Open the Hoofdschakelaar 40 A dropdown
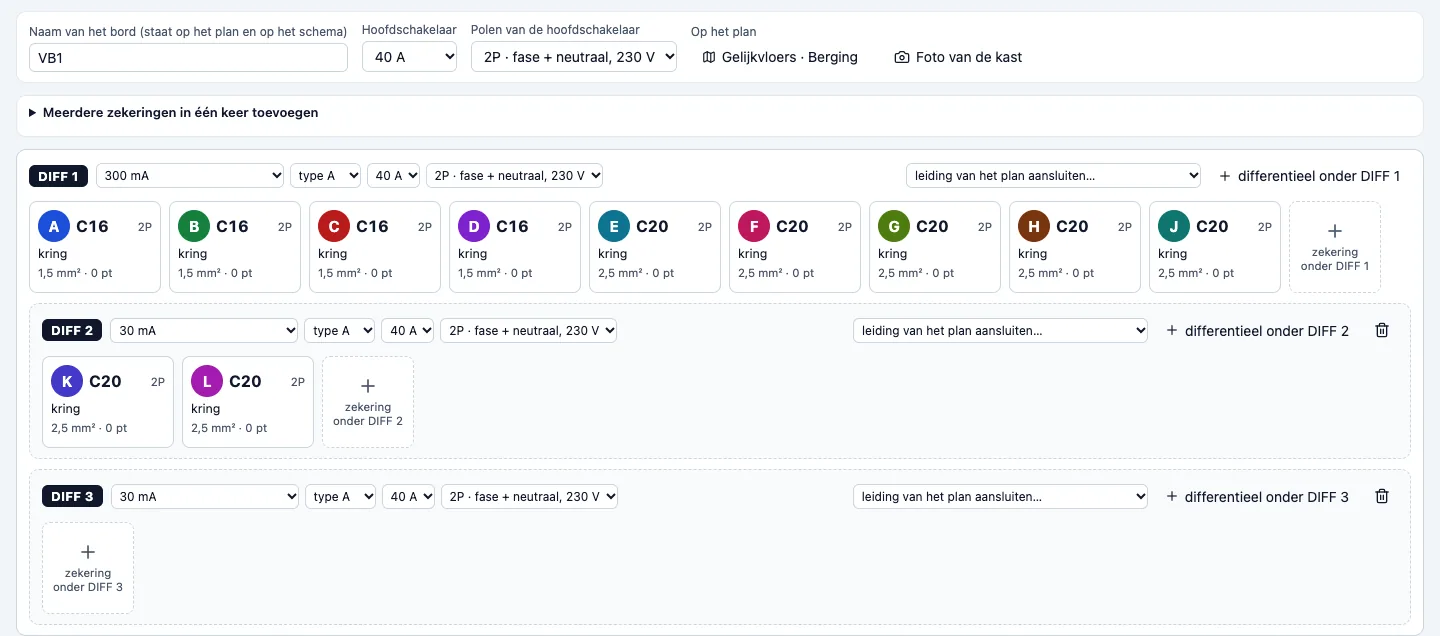 [x=409, y=57]
